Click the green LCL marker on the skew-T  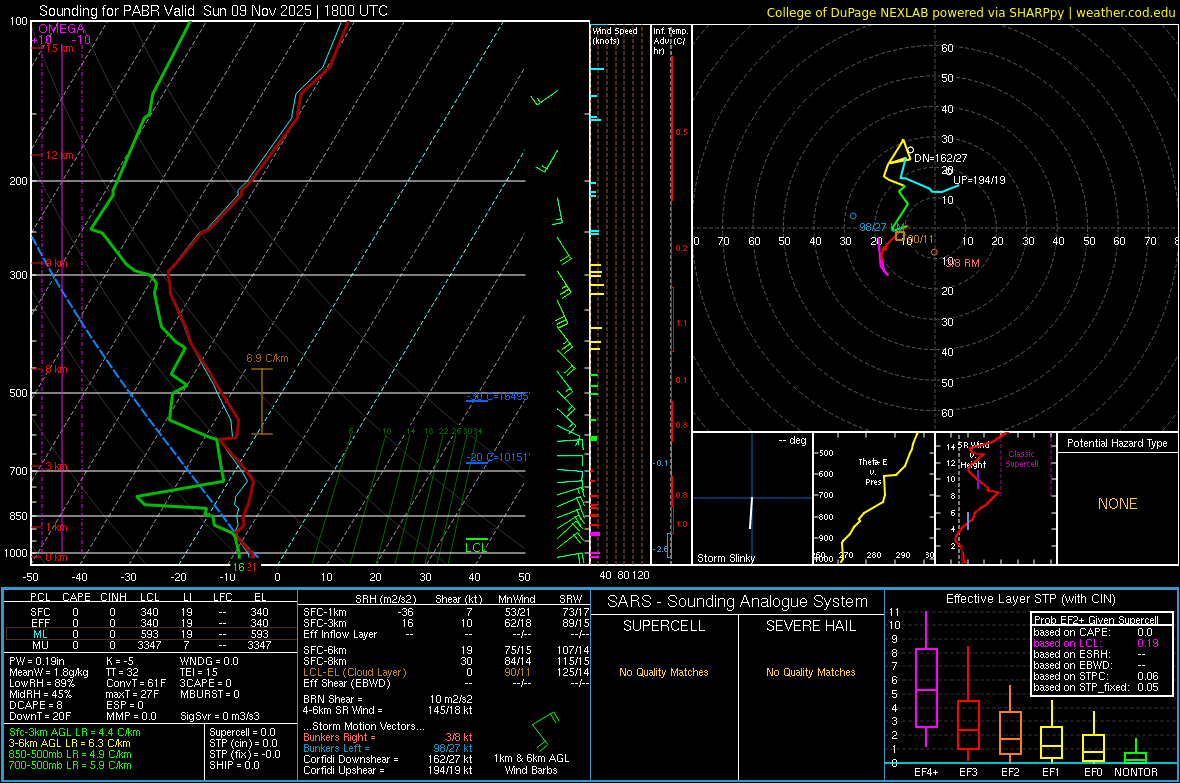coord(476,547)
